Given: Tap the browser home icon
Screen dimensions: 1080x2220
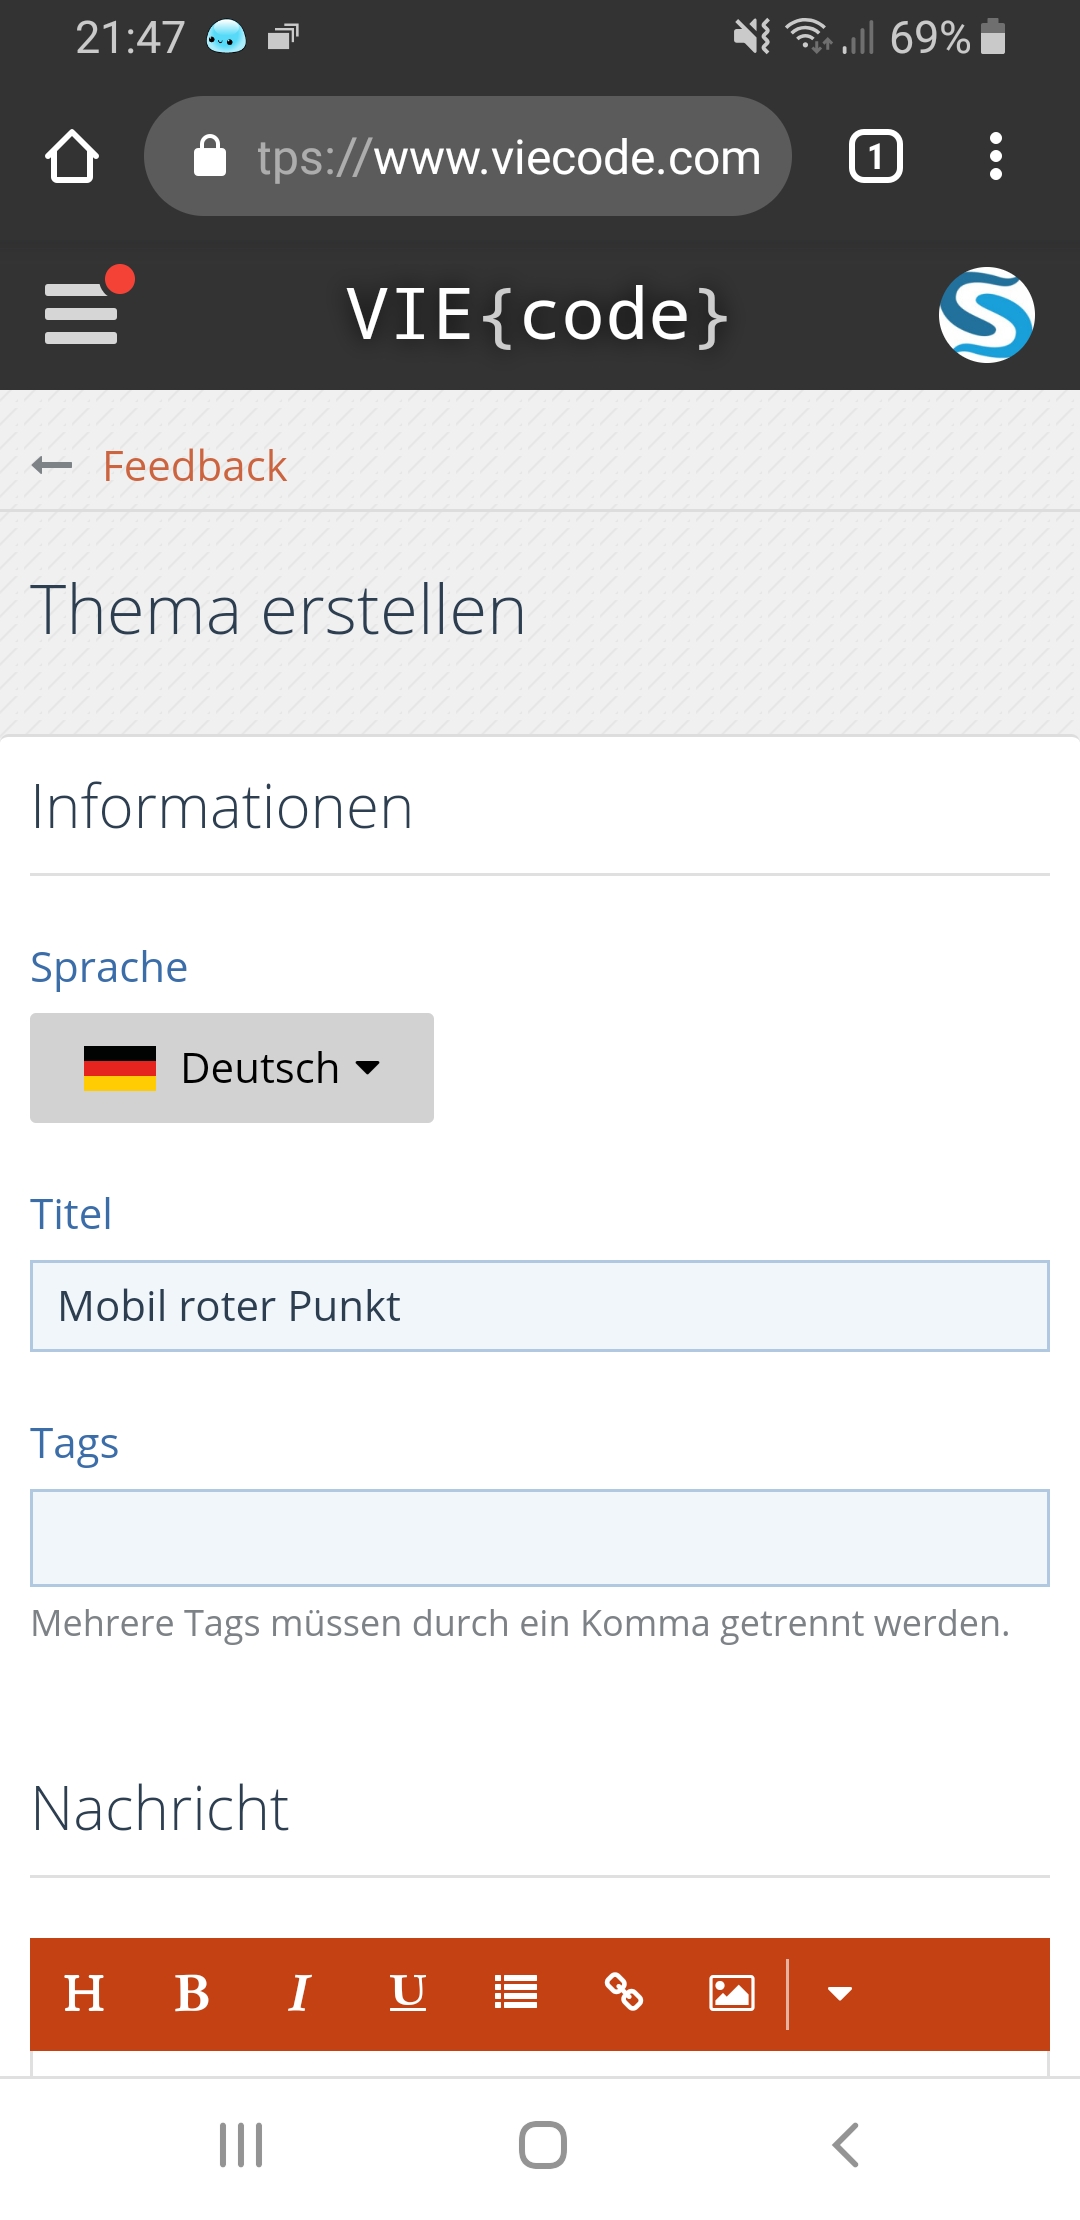Looking at the screenshot, I should point(72,157).
